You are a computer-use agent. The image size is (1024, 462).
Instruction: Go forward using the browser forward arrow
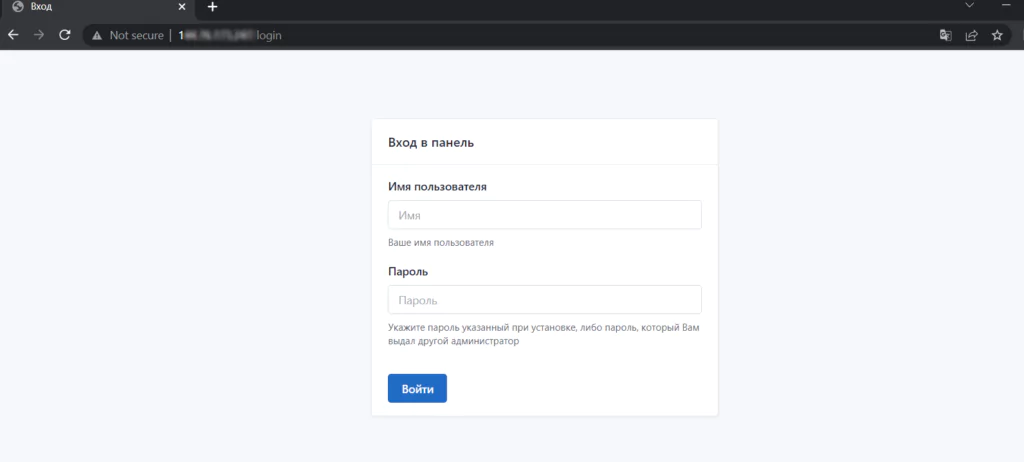click(x=39, y=35)
